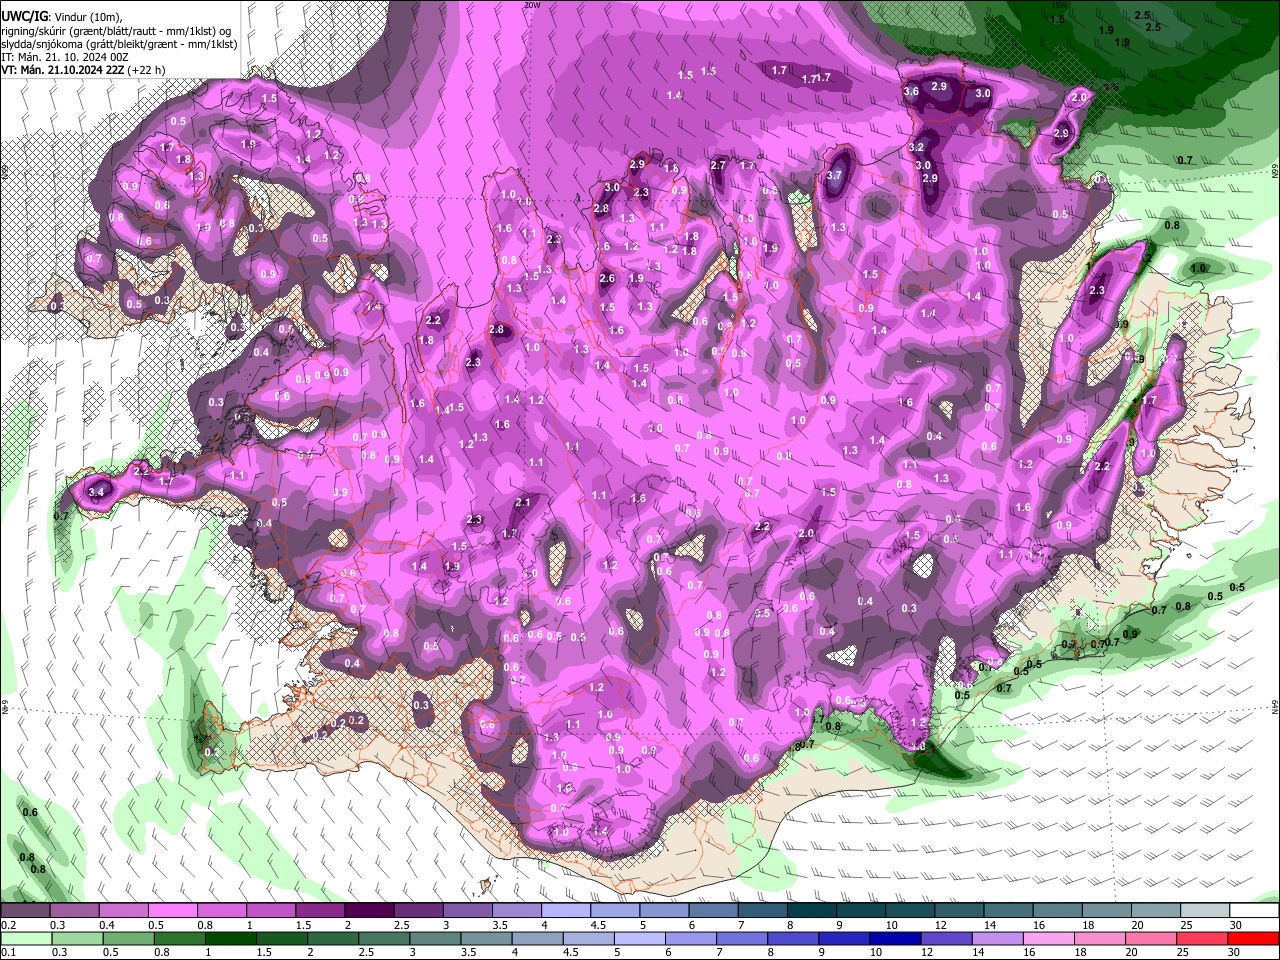
Task: Click the 3.4 value on the western peninsula tip
Action: pos(97,492)
